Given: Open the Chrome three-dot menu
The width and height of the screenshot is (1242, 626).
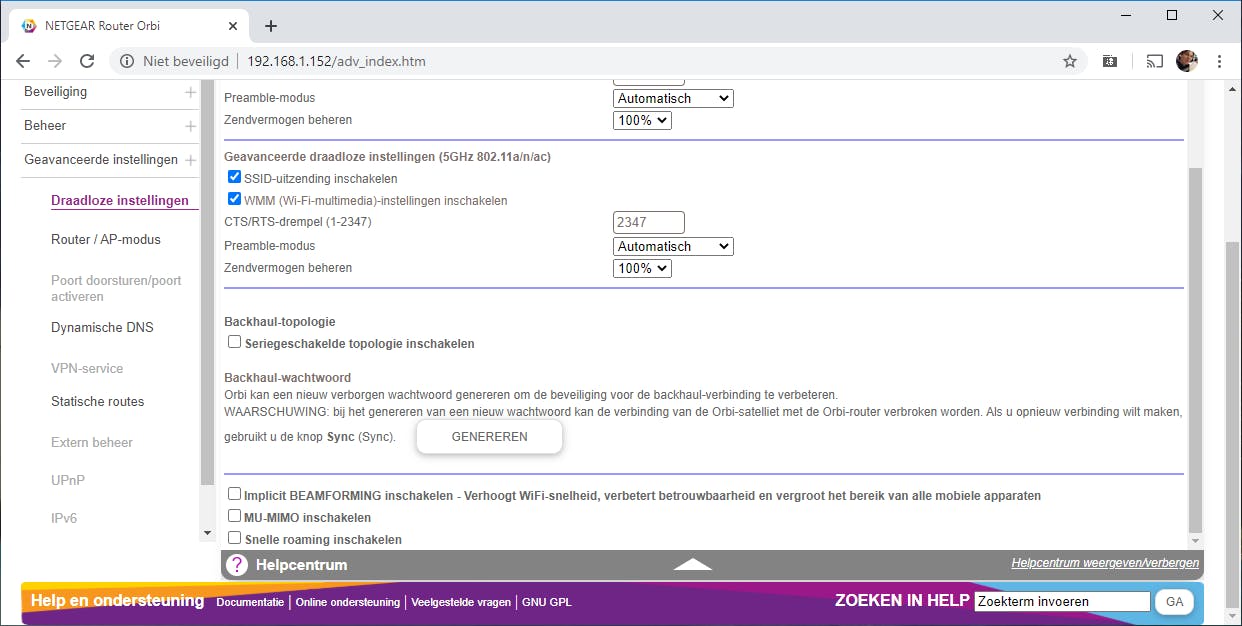Looking at the screenshot, I should point(1220,61).
